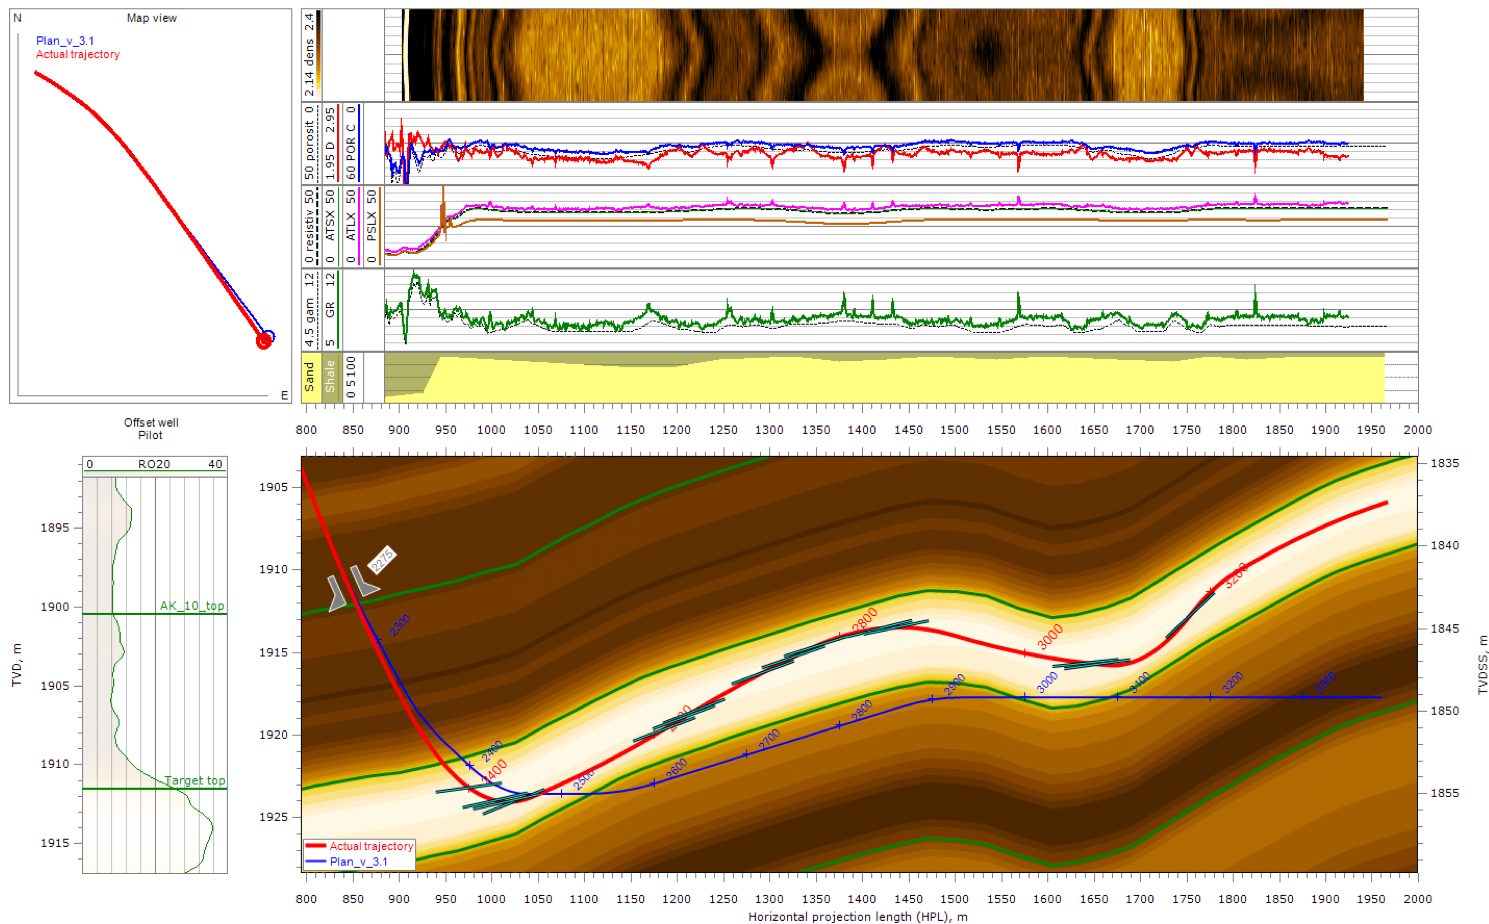The image size is (1489, 924).
Task: Click the gam curve header
Action: point(310,310)
